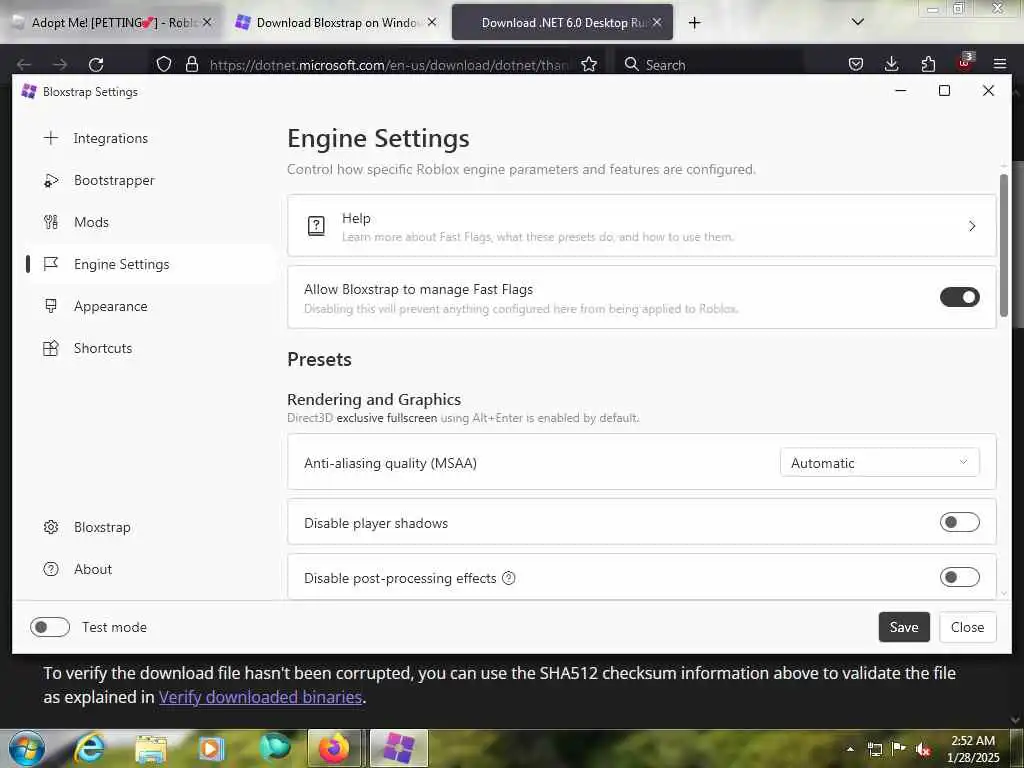Save the Bloxstrap settings
1024x768 pixels.
pyautogui.click(x=904, y=627)
